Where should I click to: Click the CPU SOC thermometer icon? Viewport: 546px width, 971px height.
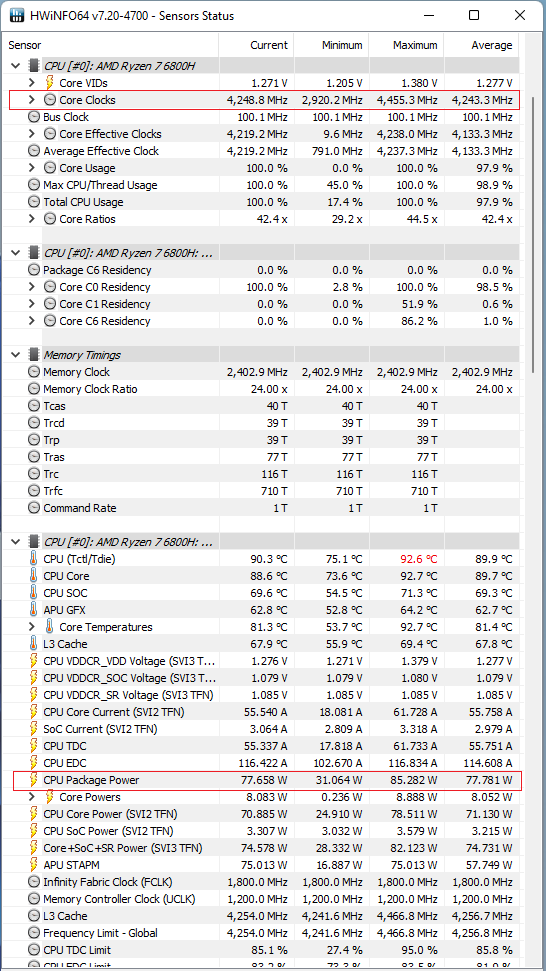tap(33, 593)
